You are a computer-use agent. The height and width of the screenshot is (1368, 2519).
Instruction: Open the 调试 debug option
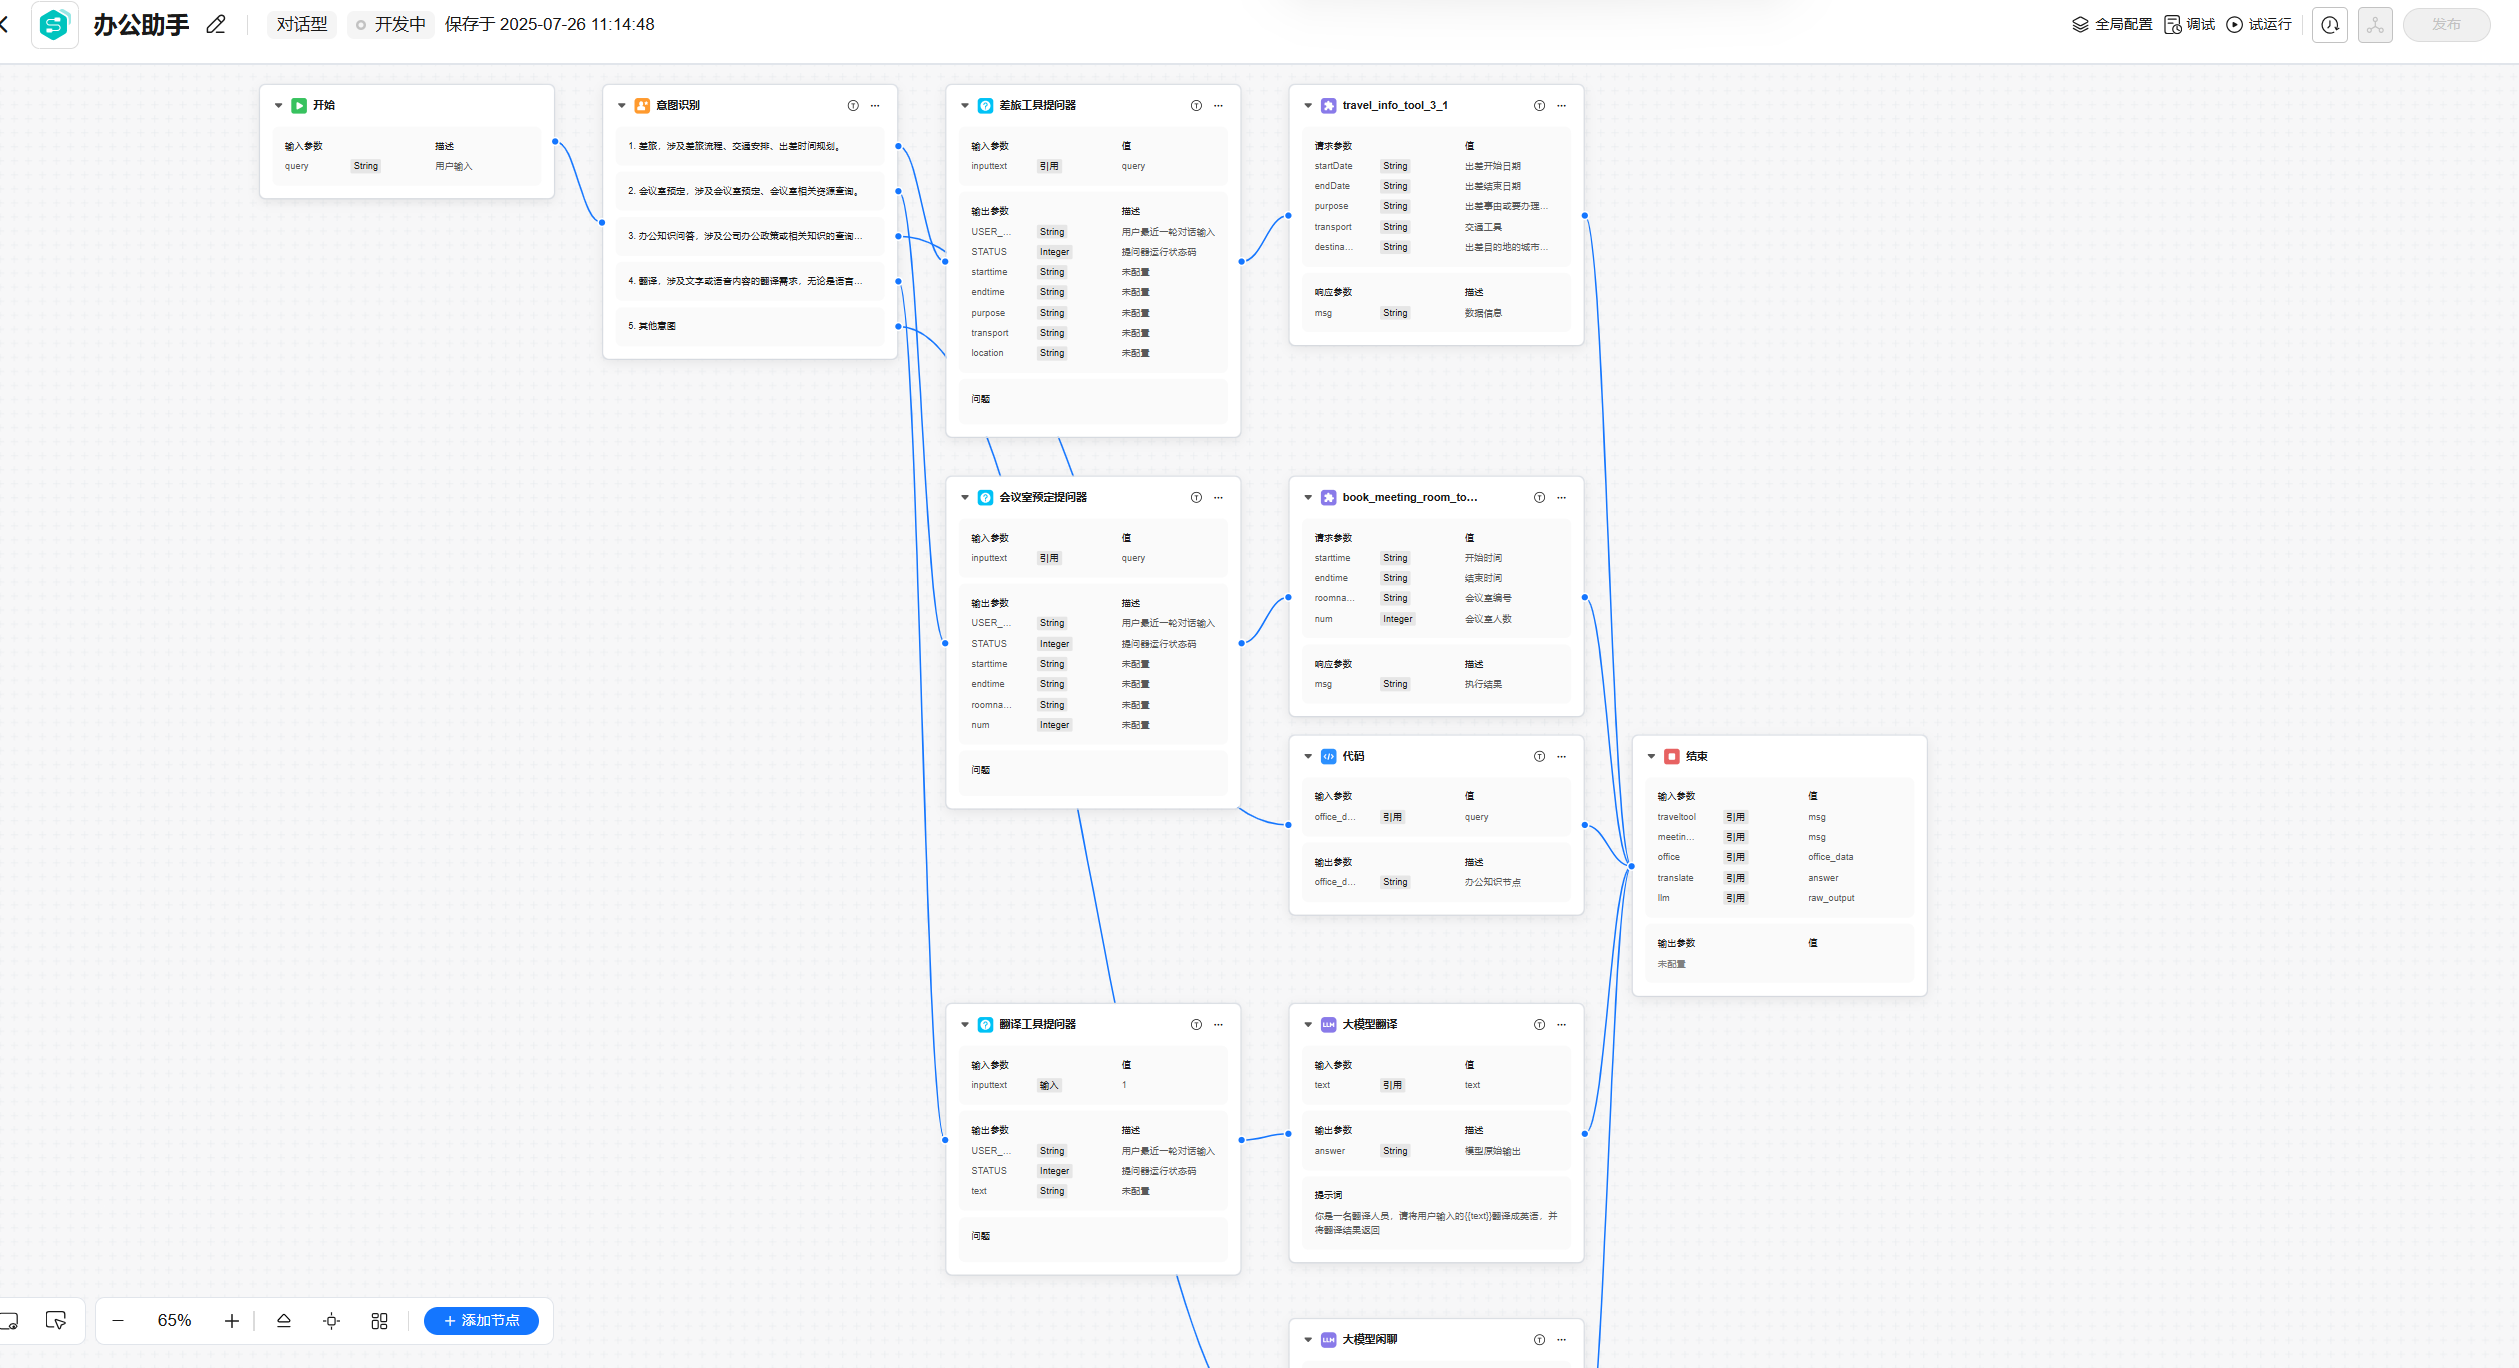(x=2190, y=24)
